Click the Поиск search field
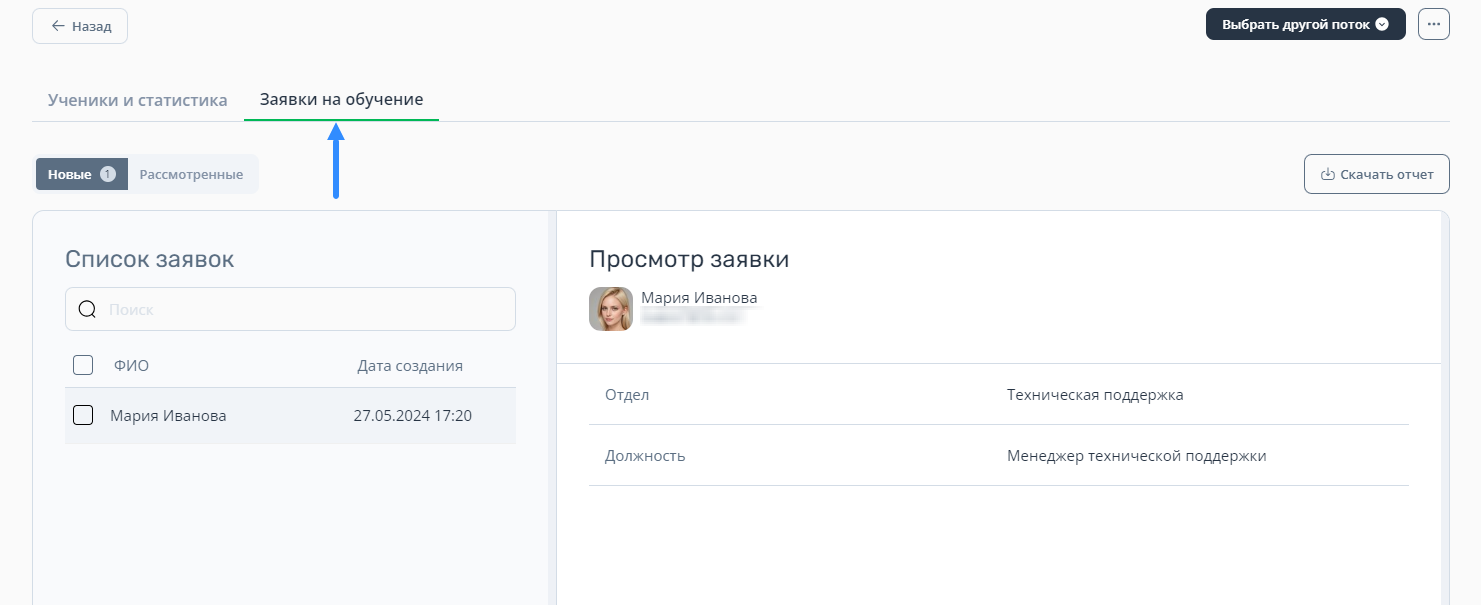The width and height of the screenshot is (1481, 605). [x=300, y=310]
